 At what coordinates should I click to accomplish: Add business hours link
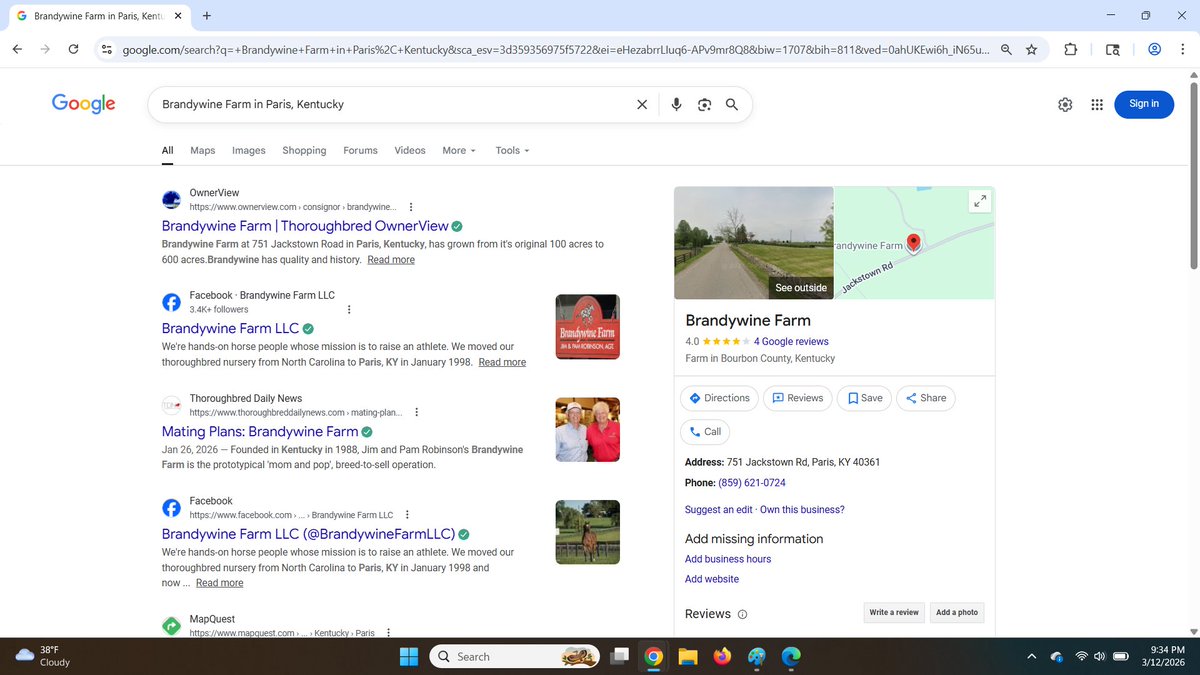click(x=728, y=559)
